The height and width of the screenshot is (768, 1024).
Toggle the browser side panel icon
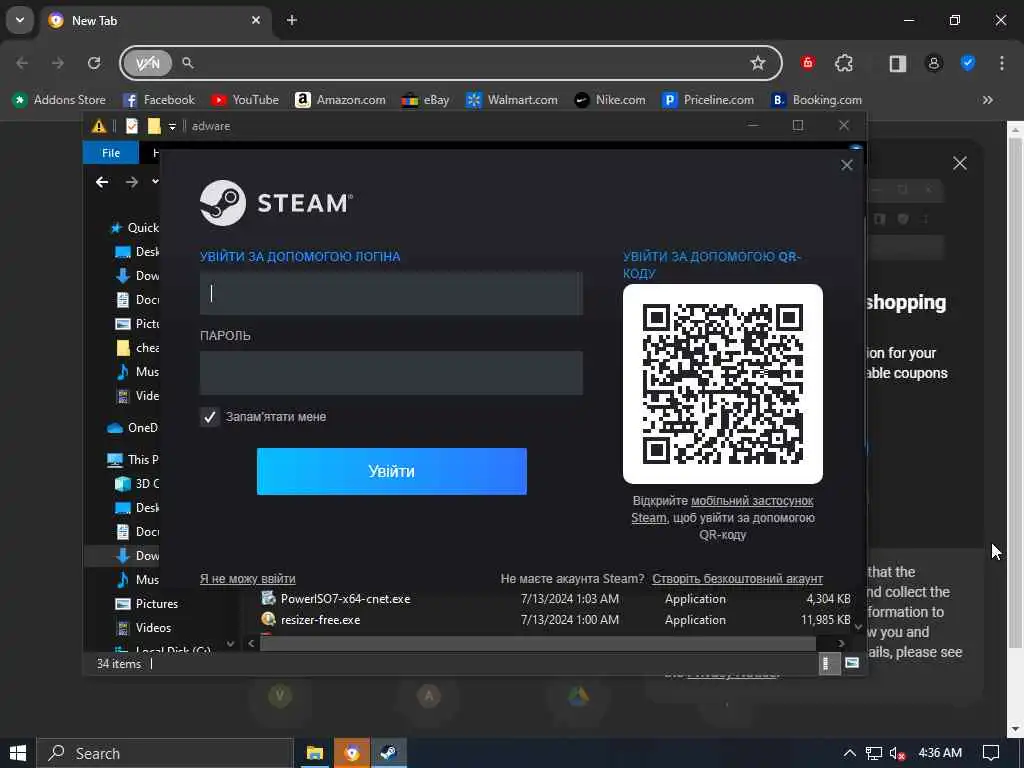pyautogui.click(x=898, y=63)
